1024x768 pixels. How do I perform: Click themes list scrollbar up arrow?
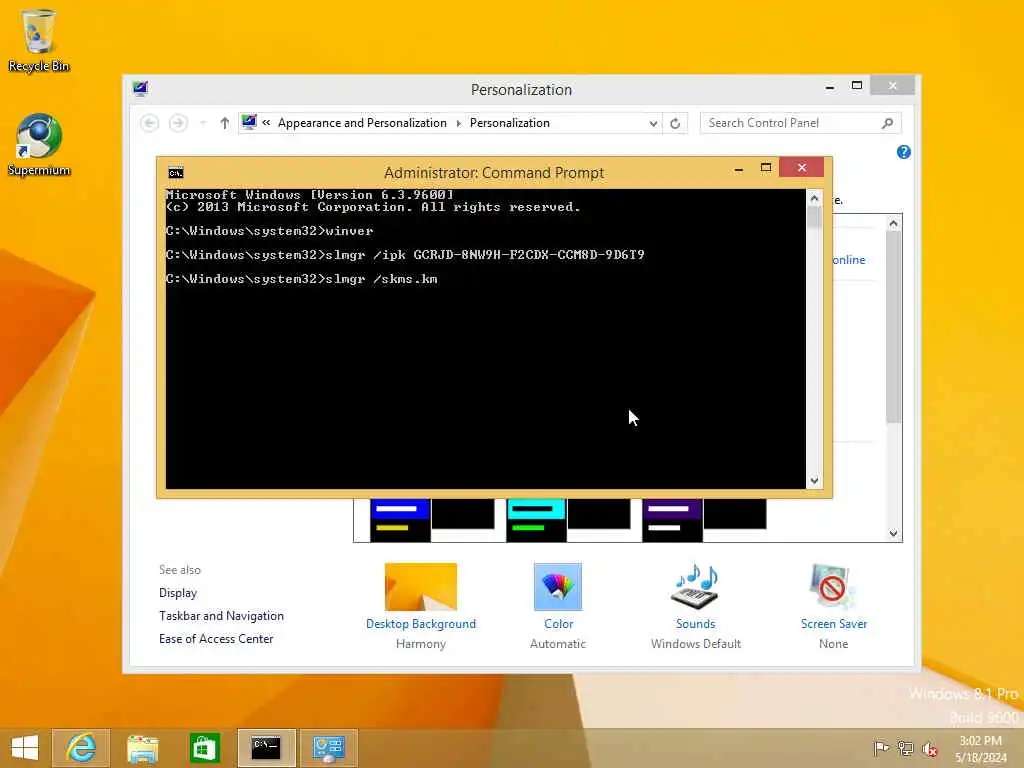click(x=893, y=223)
